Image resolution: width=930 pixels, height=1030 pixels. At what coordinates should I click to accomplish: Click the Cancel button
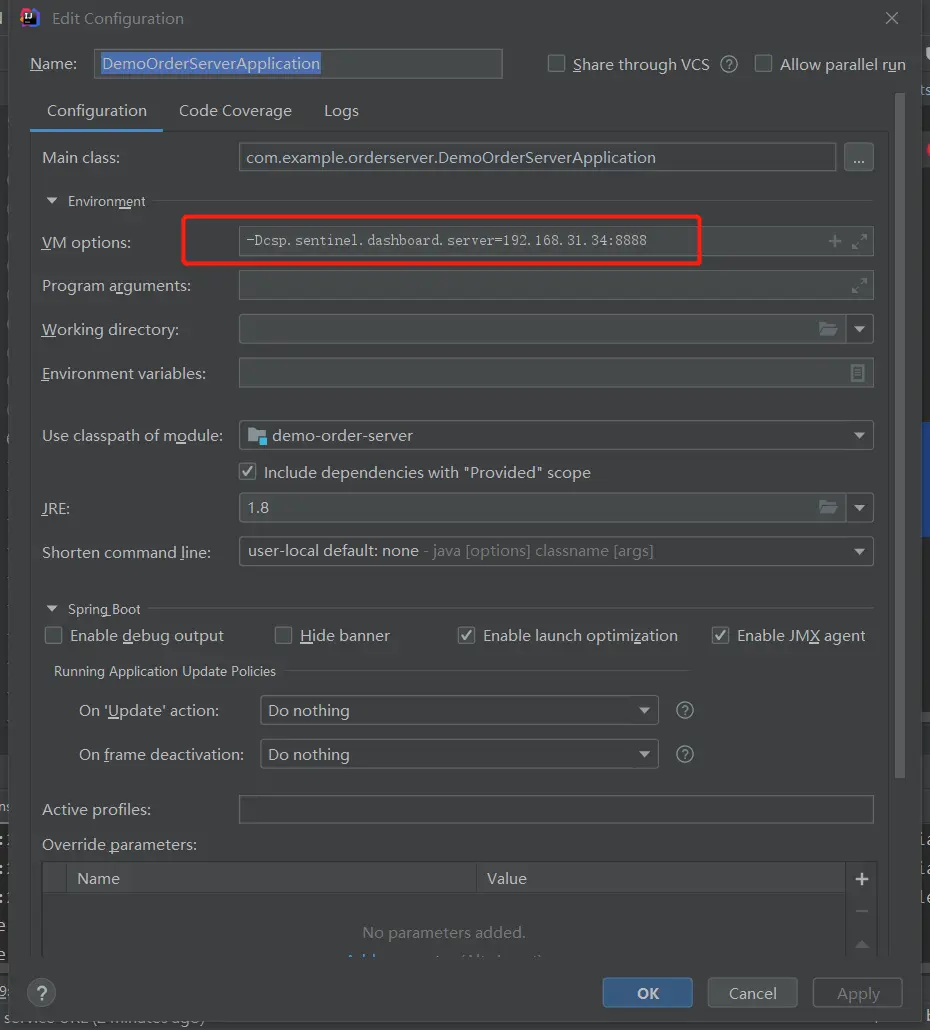pos(752,993)
